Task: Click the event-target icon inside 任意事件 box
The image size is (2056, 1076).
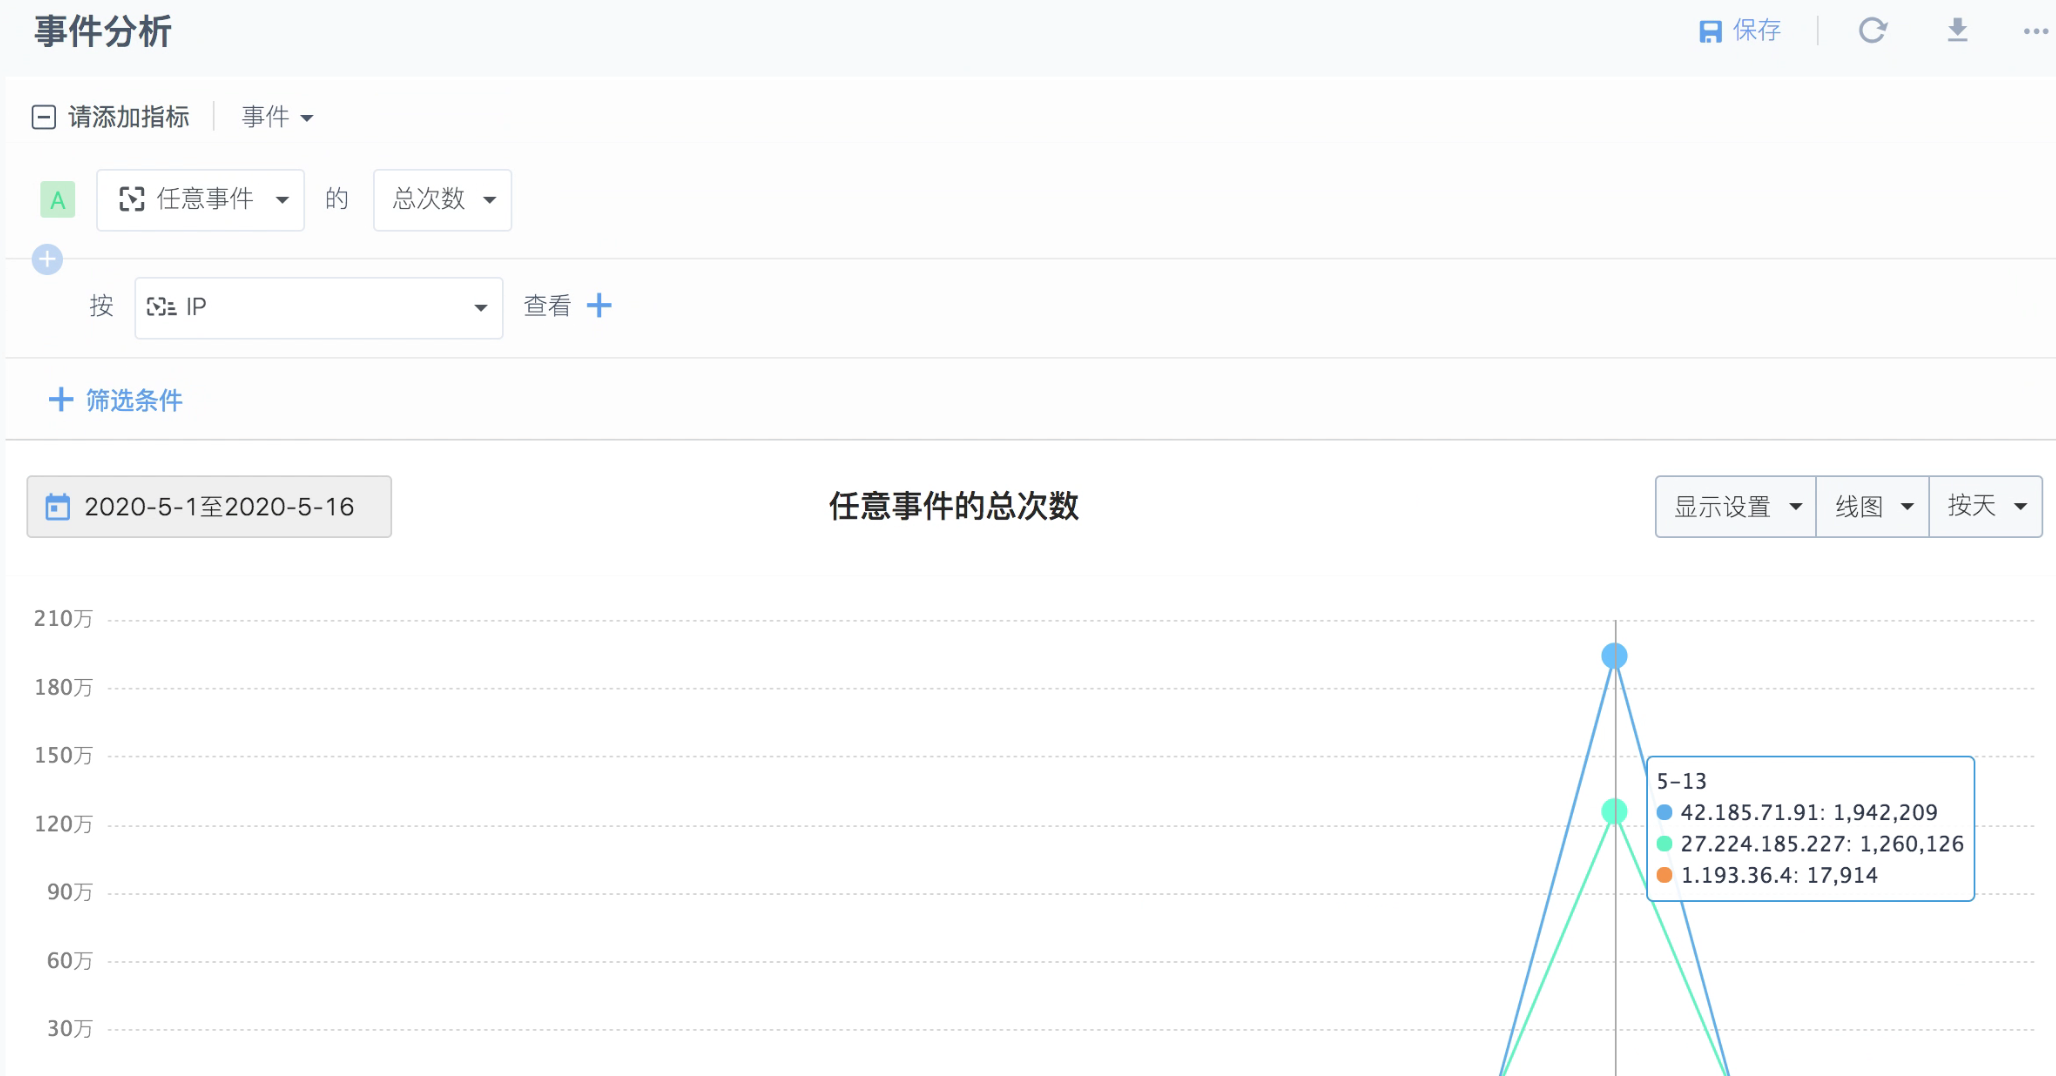Action: (x=132, y=199)
